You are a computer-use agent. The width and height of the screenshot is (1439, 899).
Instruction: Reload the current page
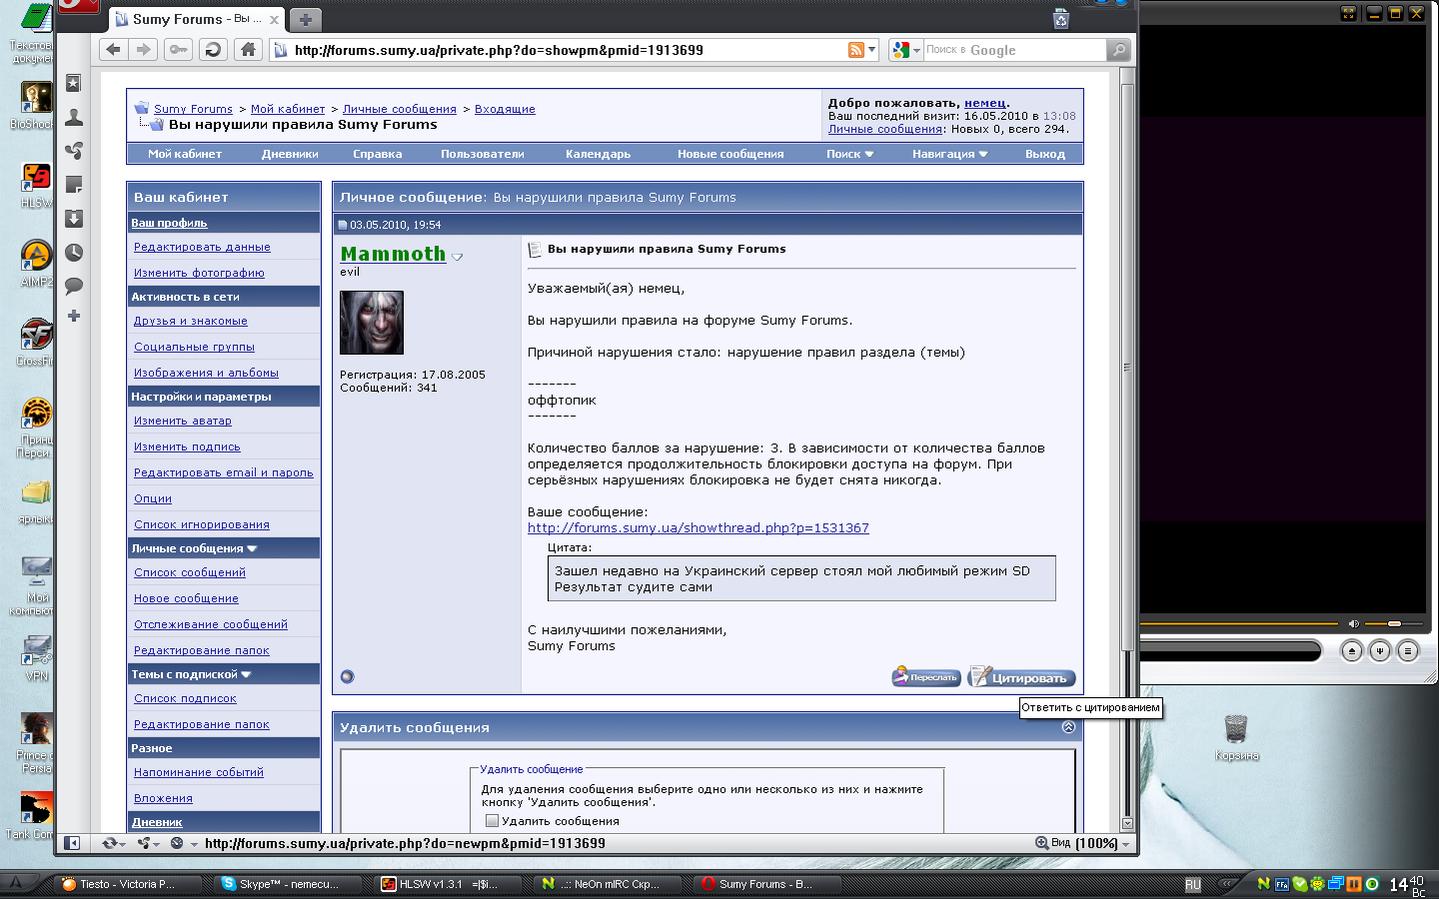click(x=213, y=50)
